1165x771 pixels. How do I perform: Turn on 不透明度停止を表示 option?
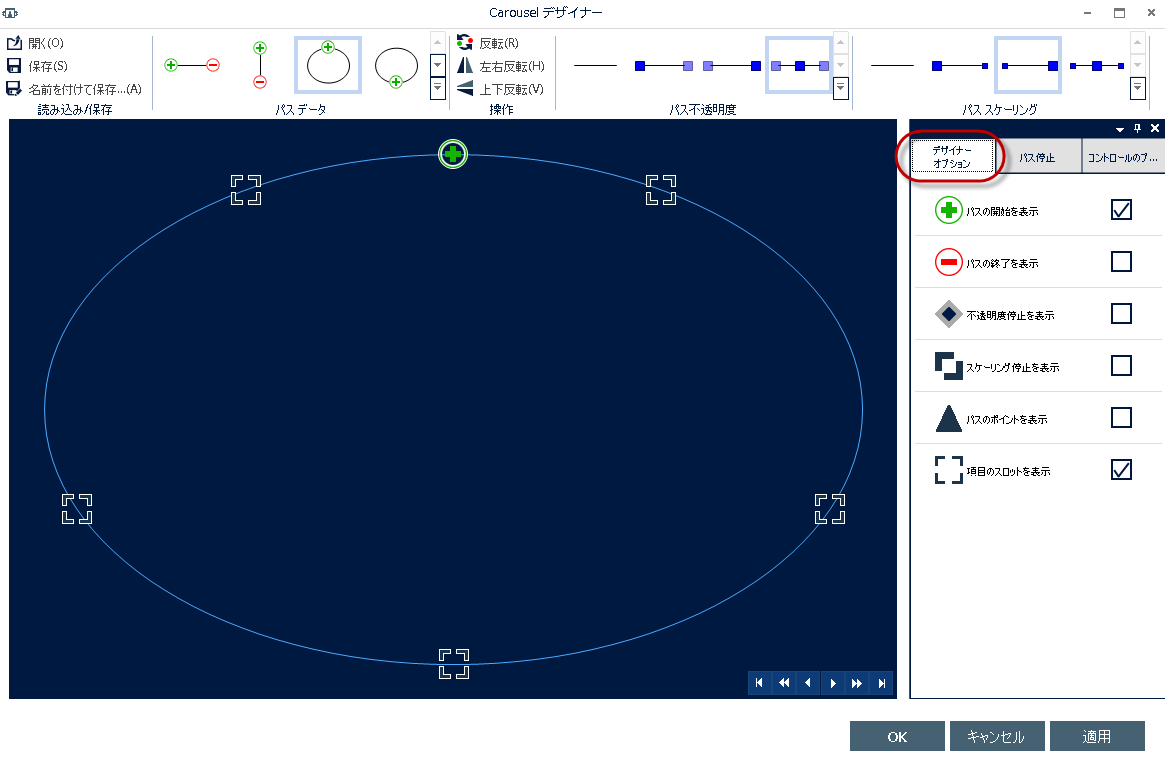(1121, 313)
